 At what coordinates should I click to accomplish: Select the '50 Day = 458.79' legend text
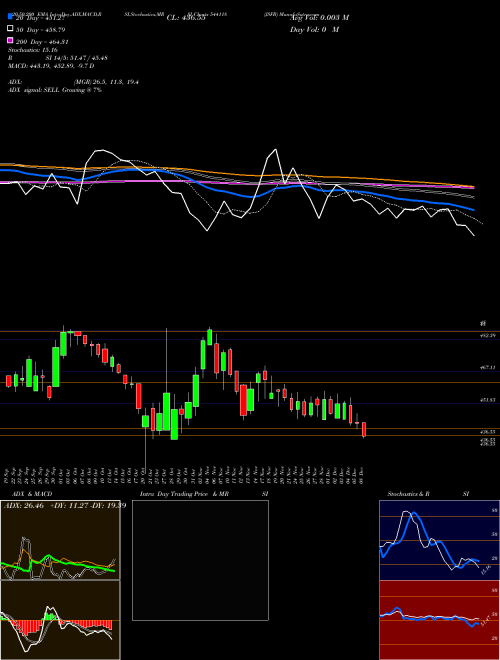point(41,30)
